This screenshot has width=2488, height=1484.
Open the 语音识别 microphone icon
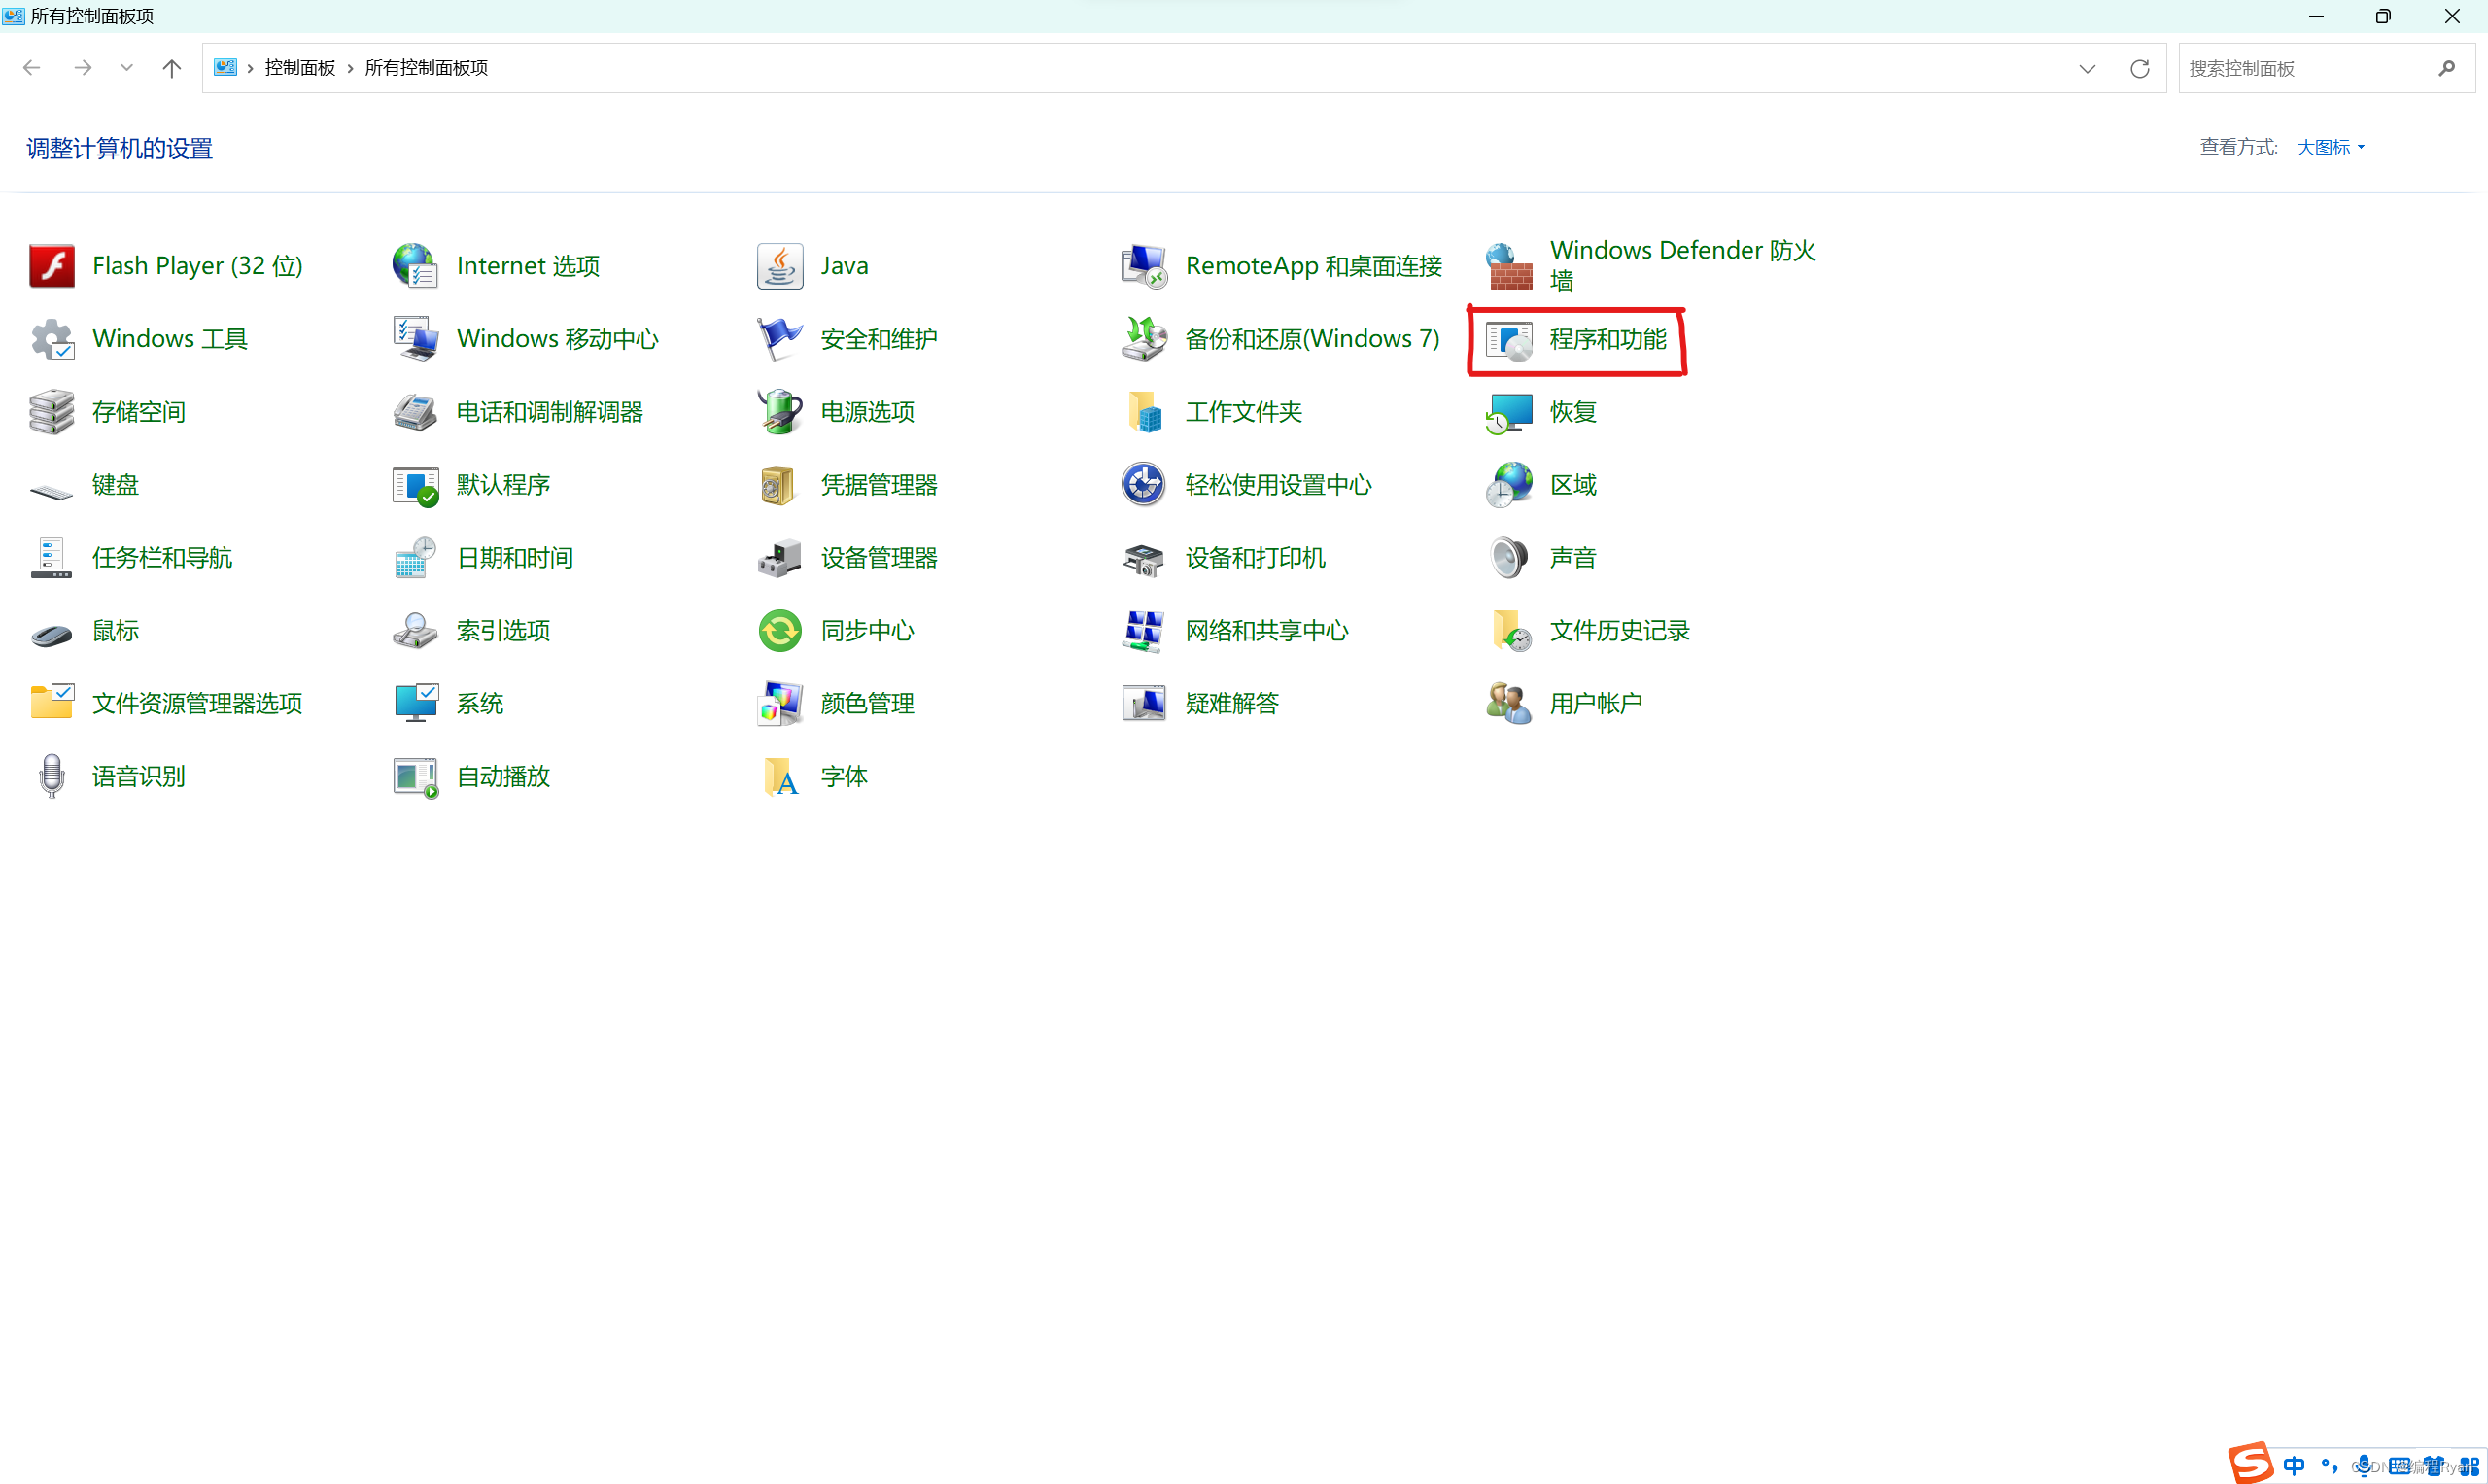[52, 777]
